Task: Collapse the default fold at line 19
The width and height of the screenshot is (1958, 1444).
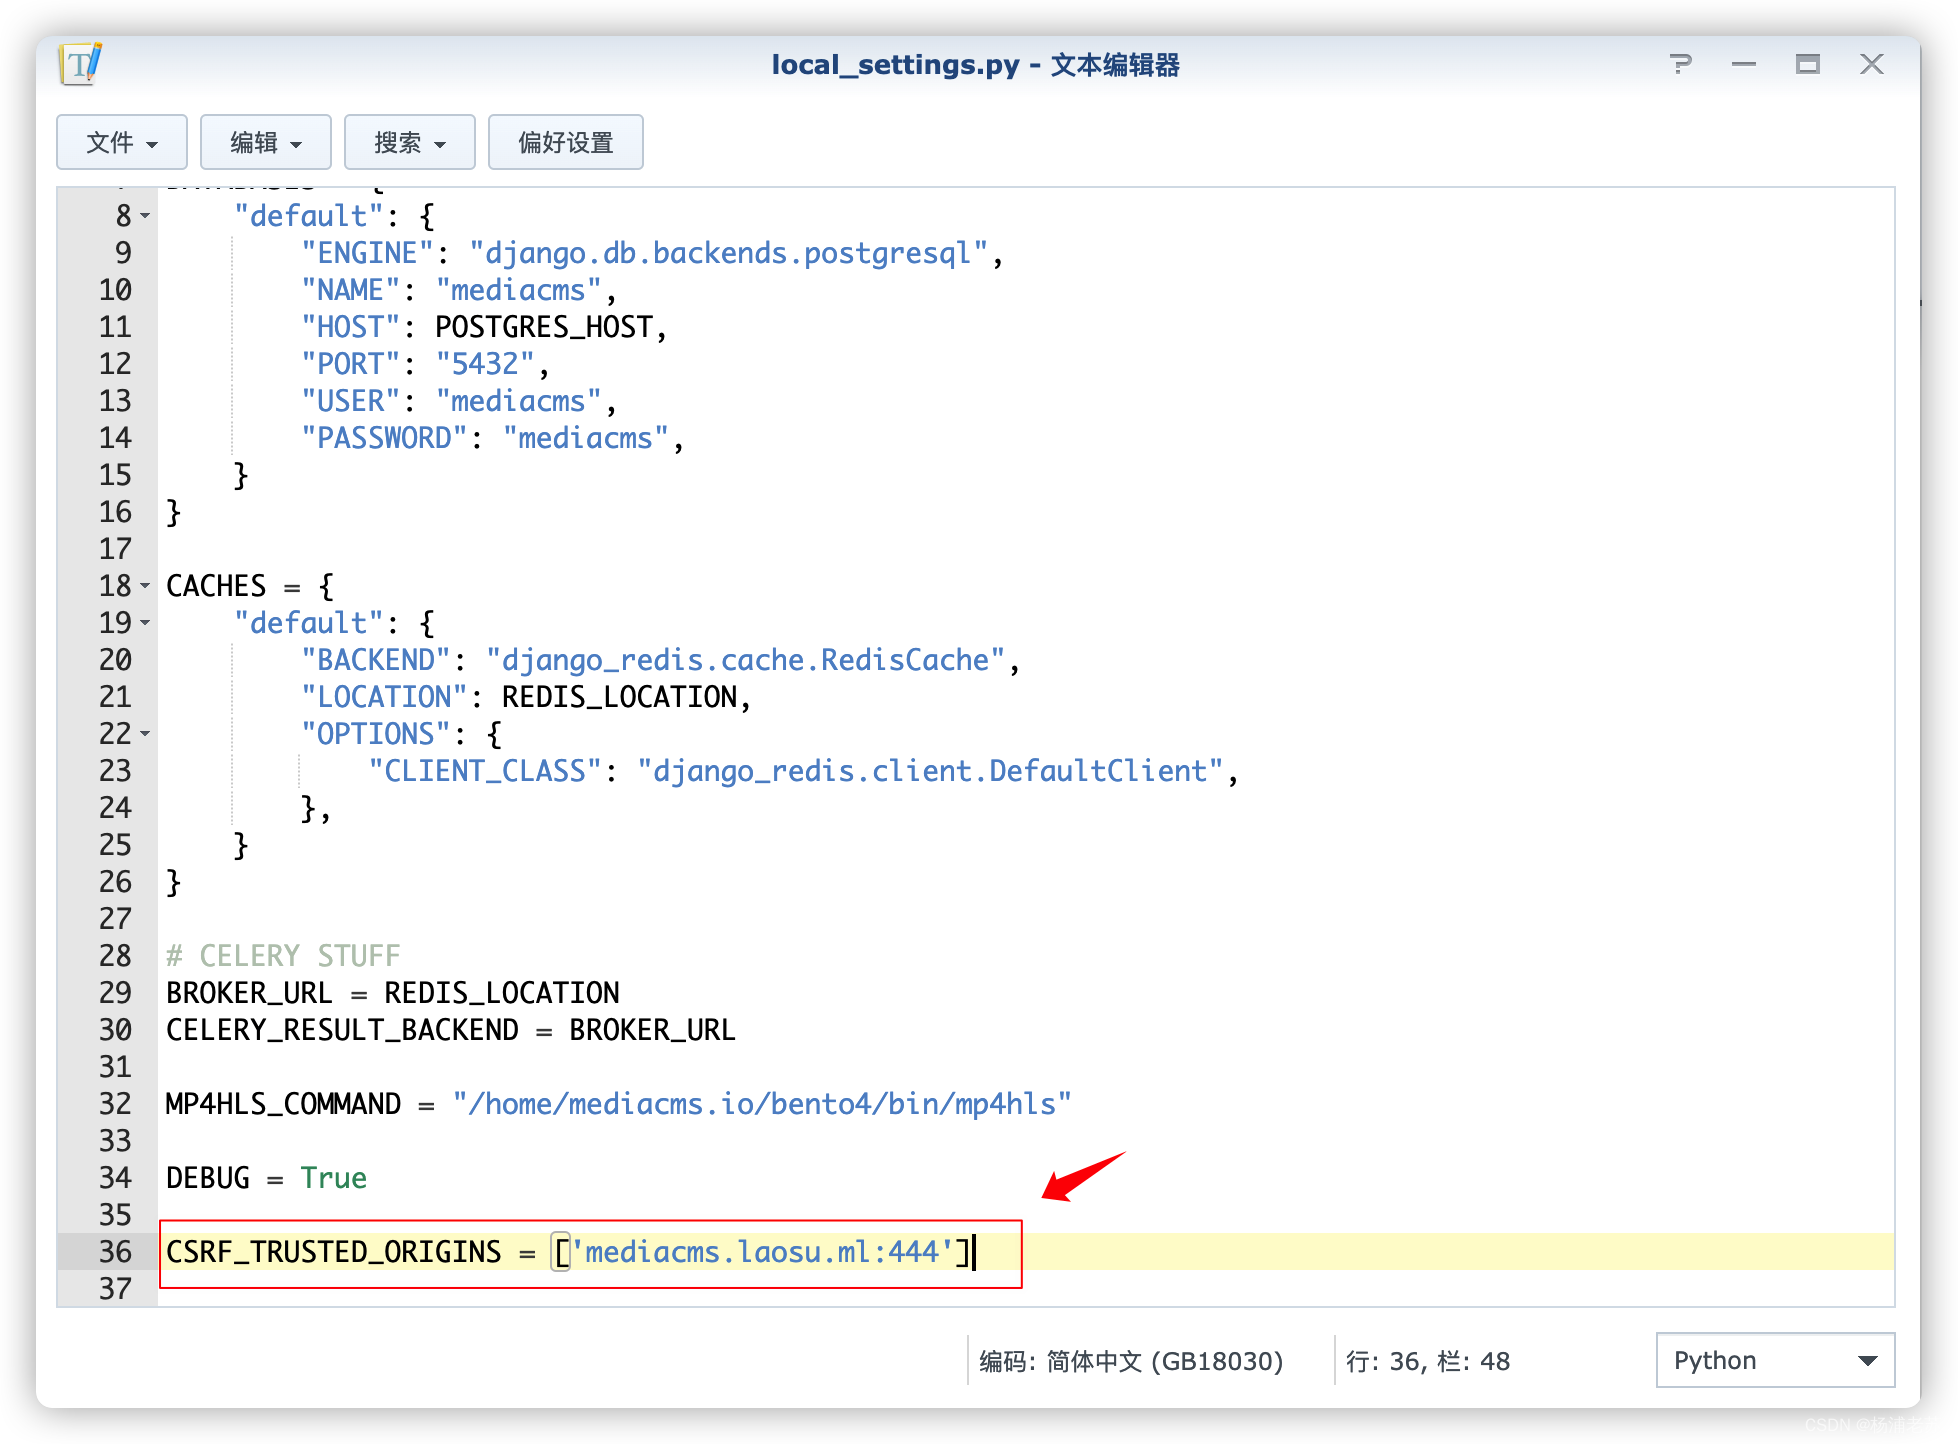Action: 146,623
